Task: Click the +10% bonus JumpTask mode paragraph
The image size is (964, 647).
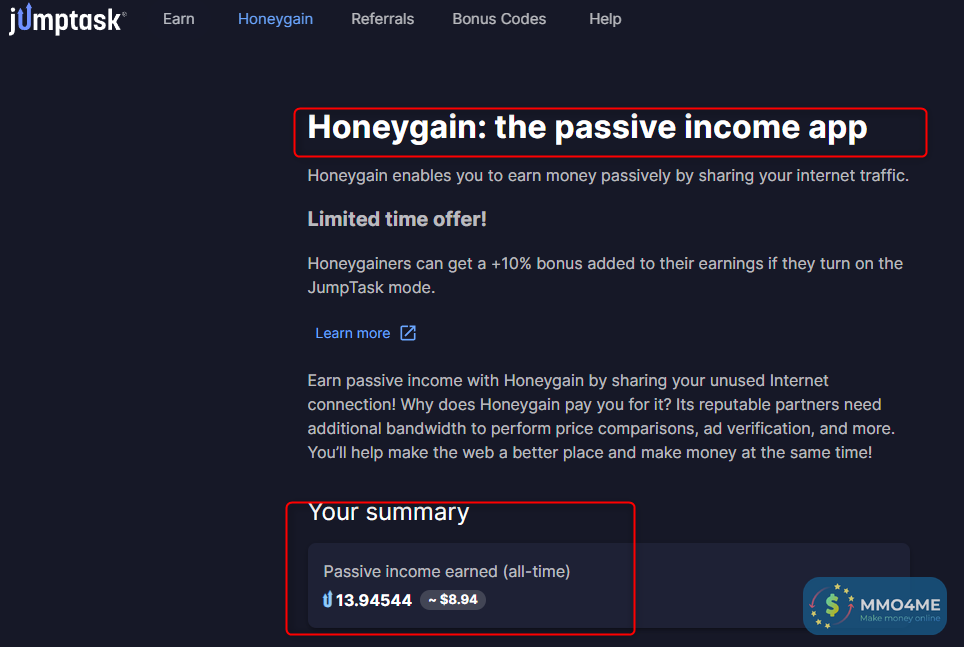Action: click(x=605, y=276)
